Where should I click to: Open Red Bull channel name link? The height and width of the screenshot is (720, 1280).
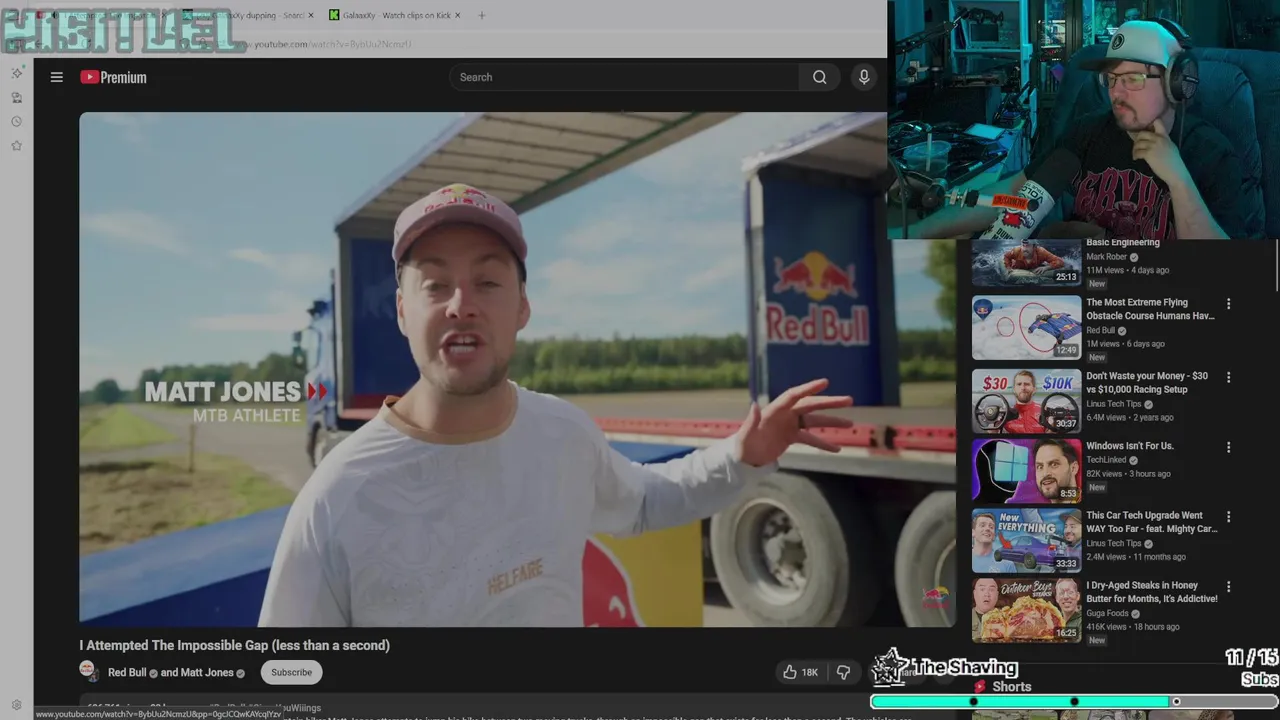pyautogui.click(x=127, y=672)
